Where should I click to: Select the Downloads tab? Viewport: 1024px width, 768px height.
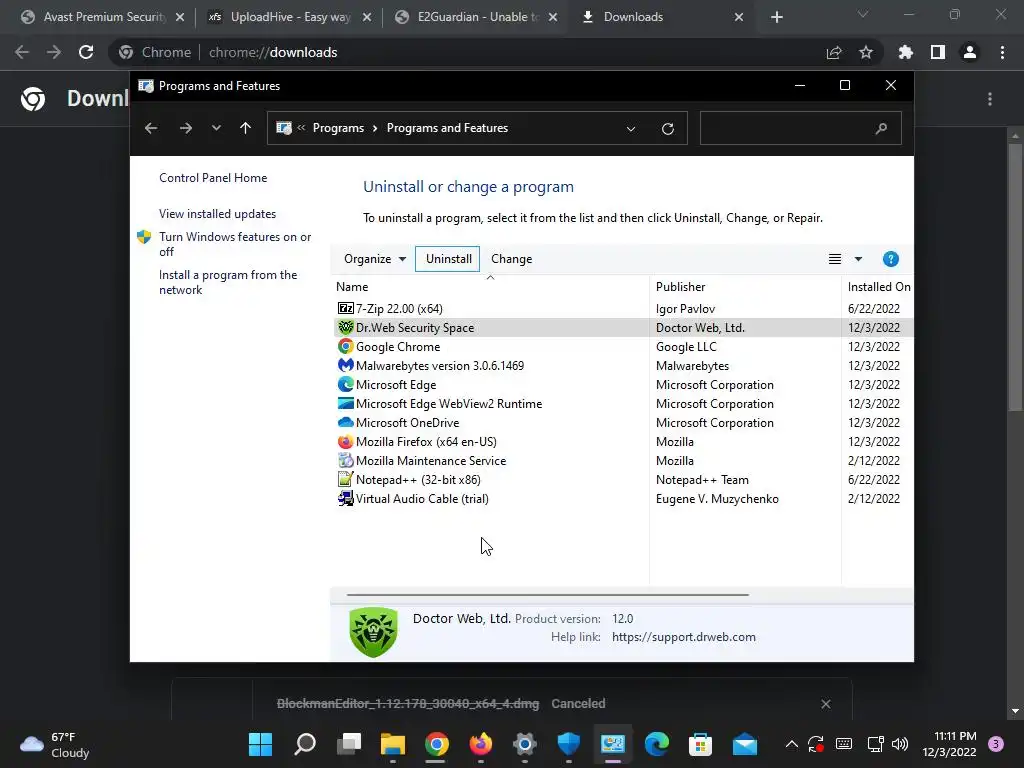[662, 17]
